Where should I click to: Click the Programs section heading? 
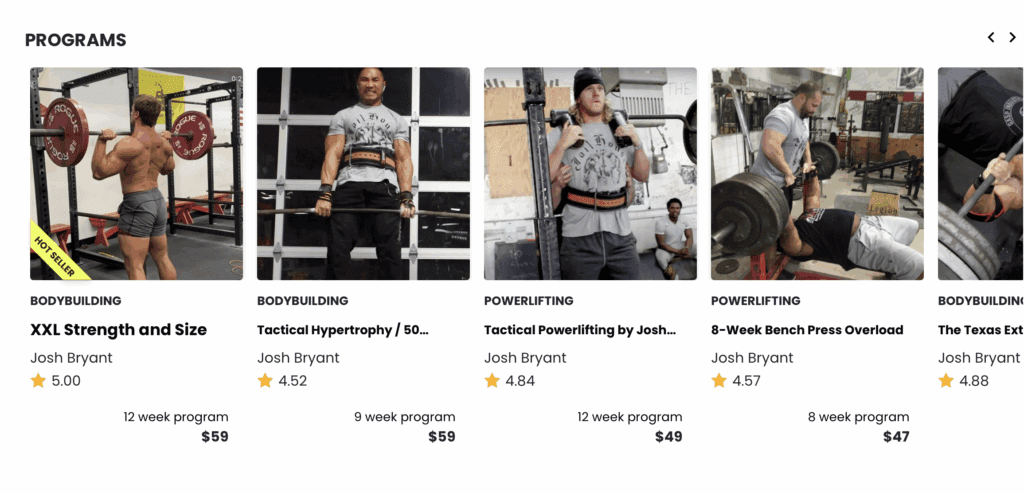coord(76,40)
